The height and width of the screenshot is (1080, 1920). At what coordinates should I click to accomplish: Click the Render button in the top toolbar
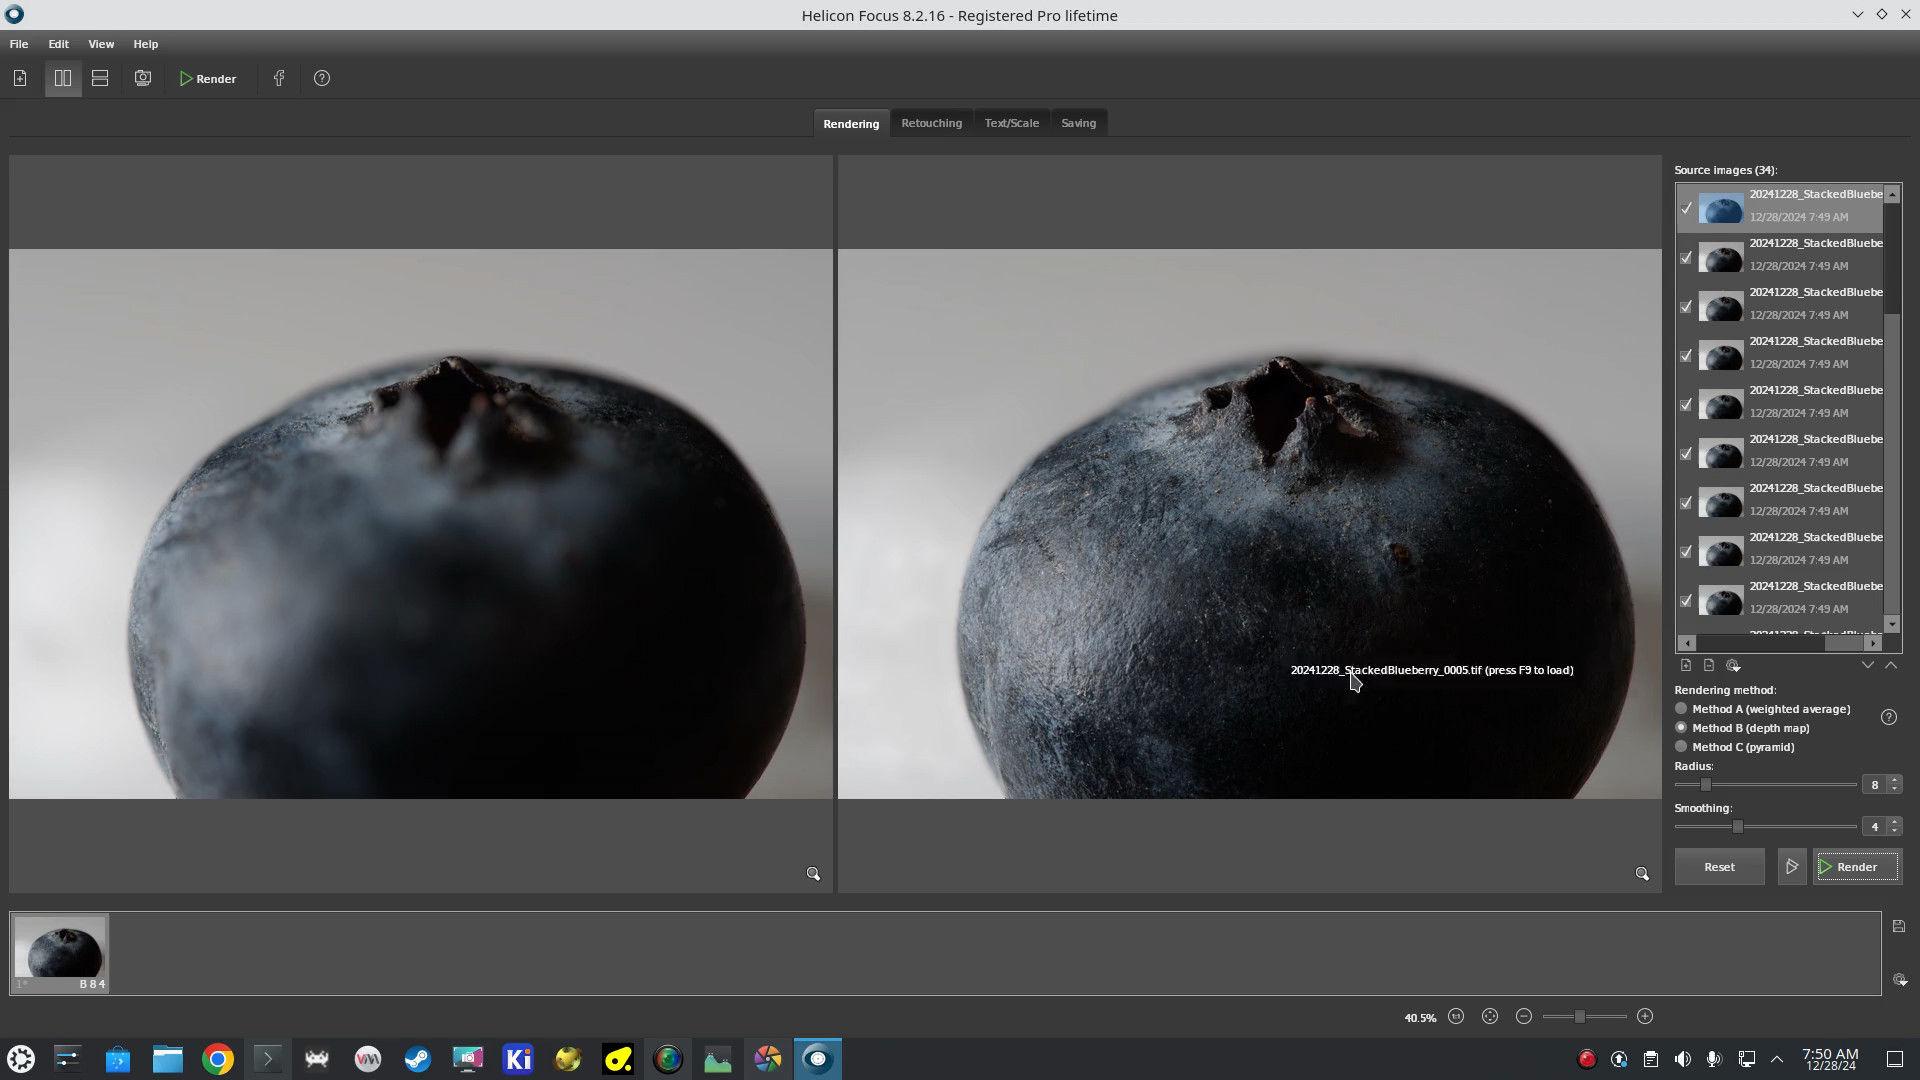208,78
